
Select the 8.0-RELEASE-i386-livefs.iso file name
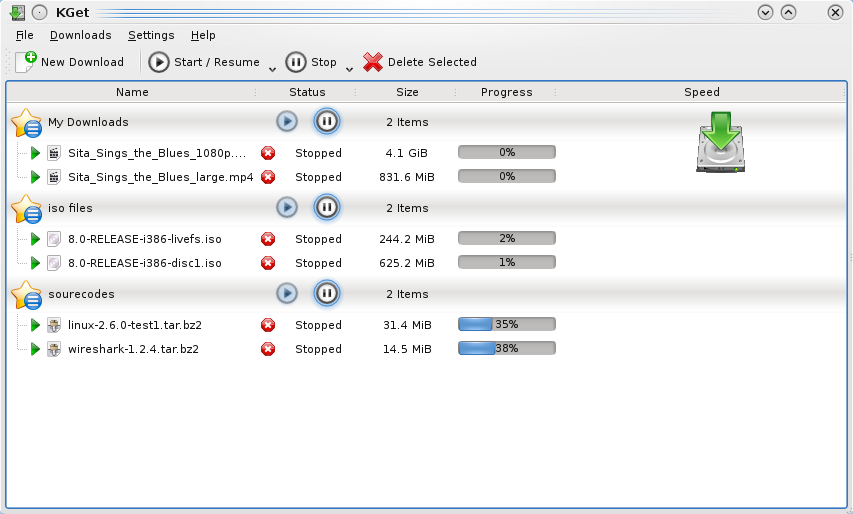(x=145, y=239)
